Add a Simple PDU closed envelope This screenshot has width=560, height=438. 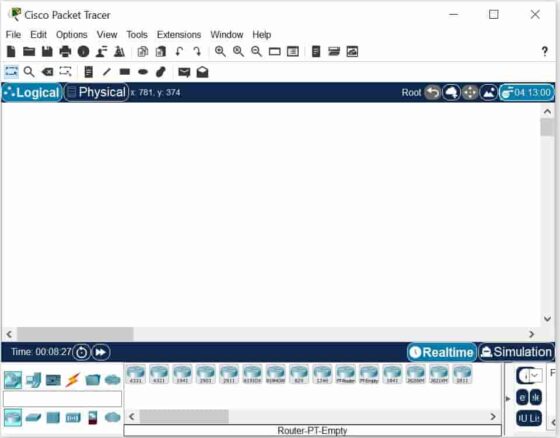pos(184,72)
